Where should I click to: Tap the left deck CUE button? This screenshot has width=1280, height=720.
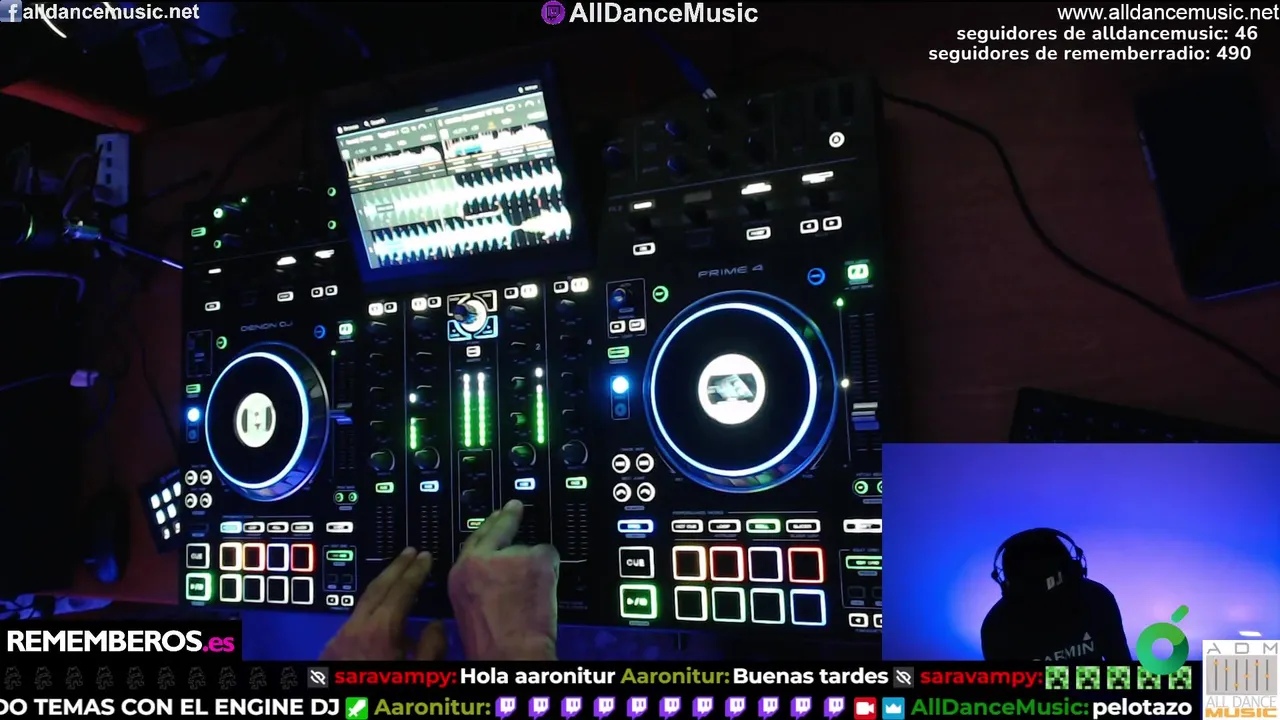click(197, 556)
